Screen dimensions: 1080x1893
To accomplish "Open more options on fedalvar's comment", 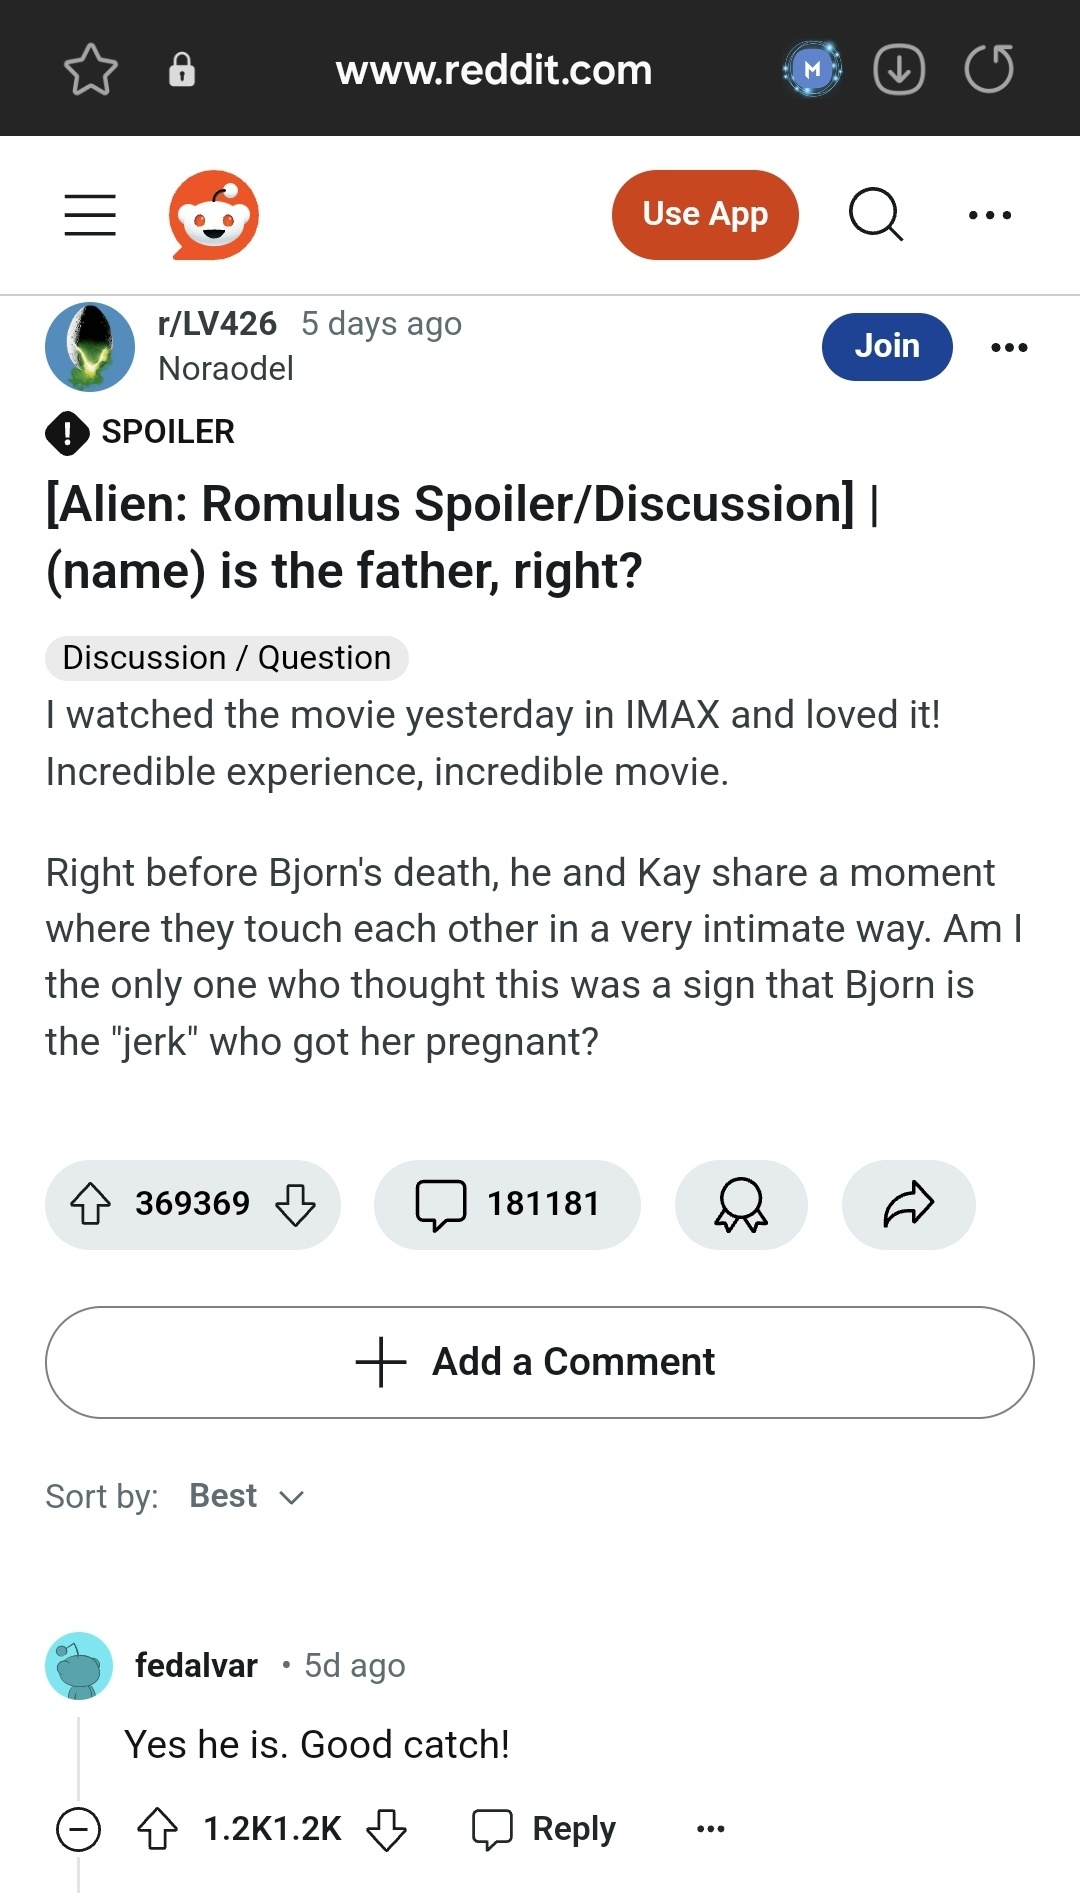I will [x=710, y=1829].
